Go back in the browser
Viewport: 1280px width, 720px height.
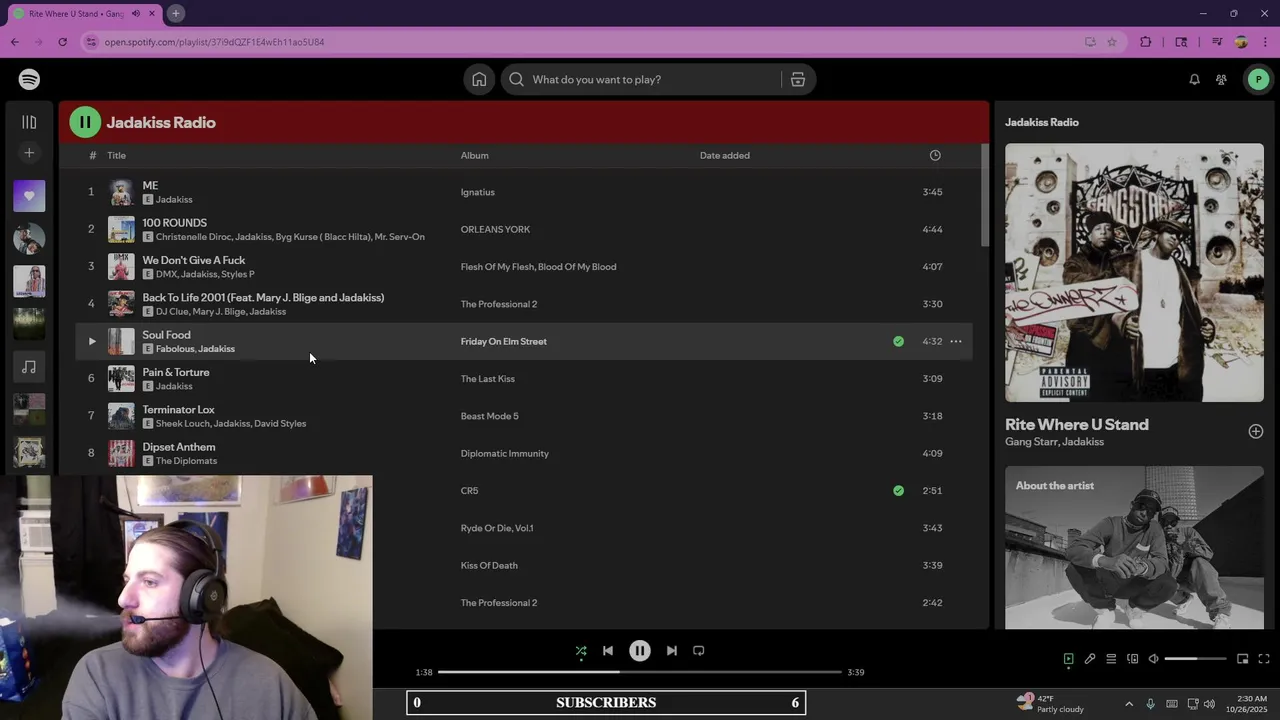15,42
